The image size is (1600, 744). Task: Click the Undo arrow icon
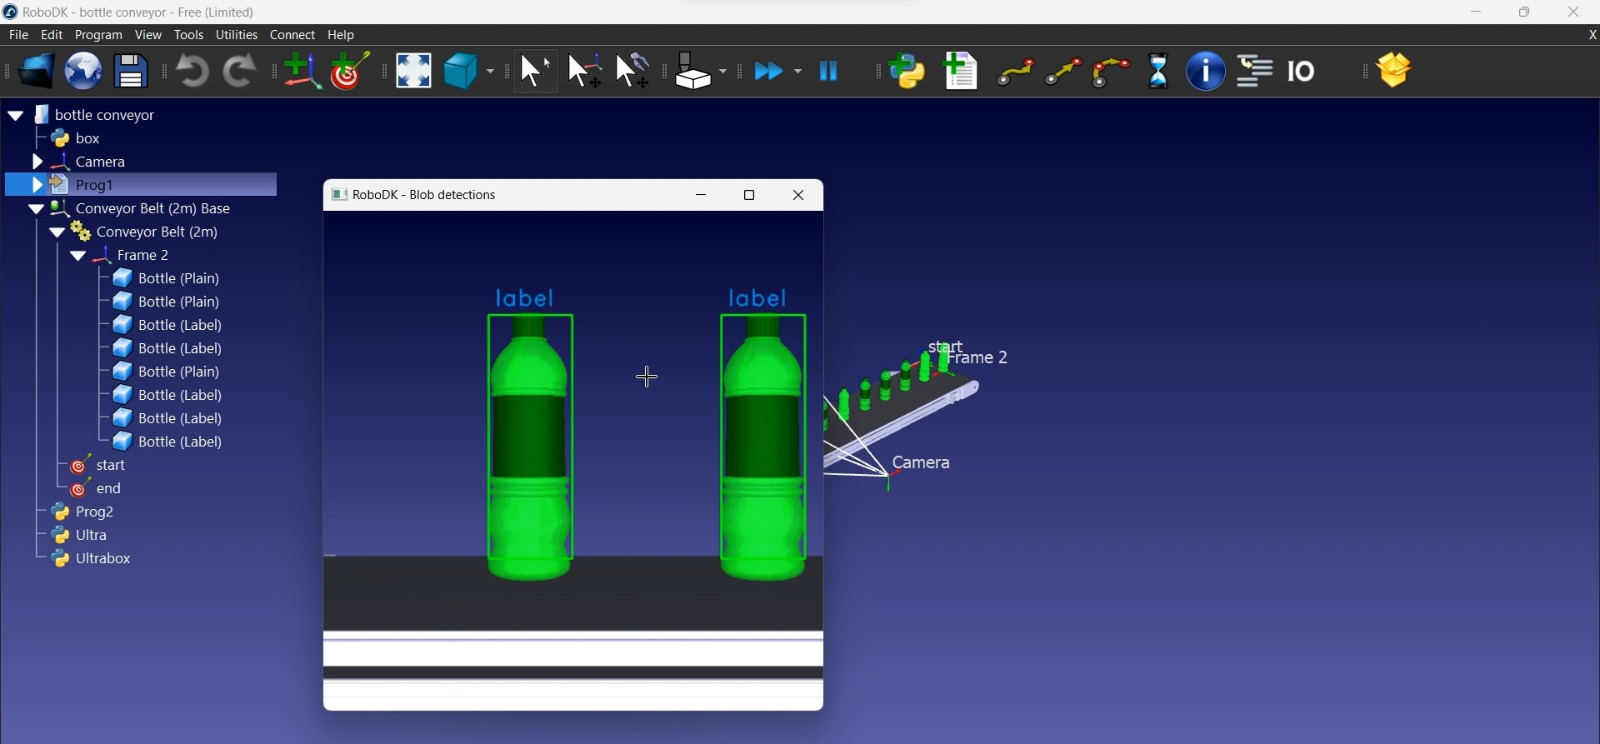[192, 72]
